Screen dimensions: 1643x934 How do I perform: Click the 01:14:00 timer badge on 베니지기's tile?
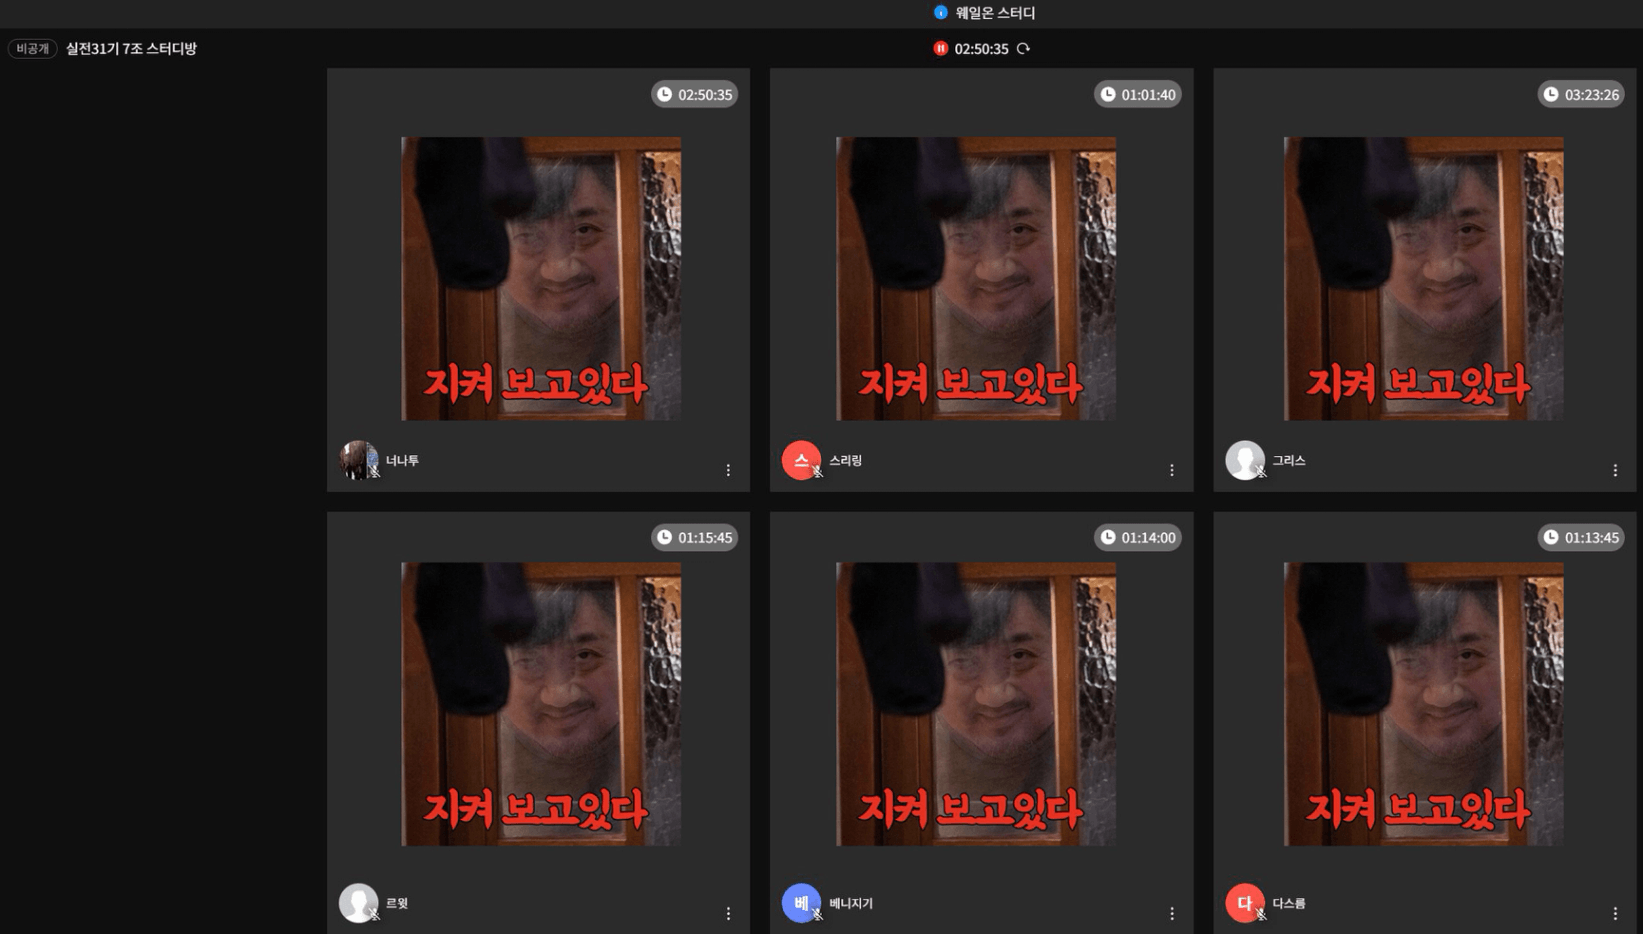pyautogui.click(x=1138, y=537)
